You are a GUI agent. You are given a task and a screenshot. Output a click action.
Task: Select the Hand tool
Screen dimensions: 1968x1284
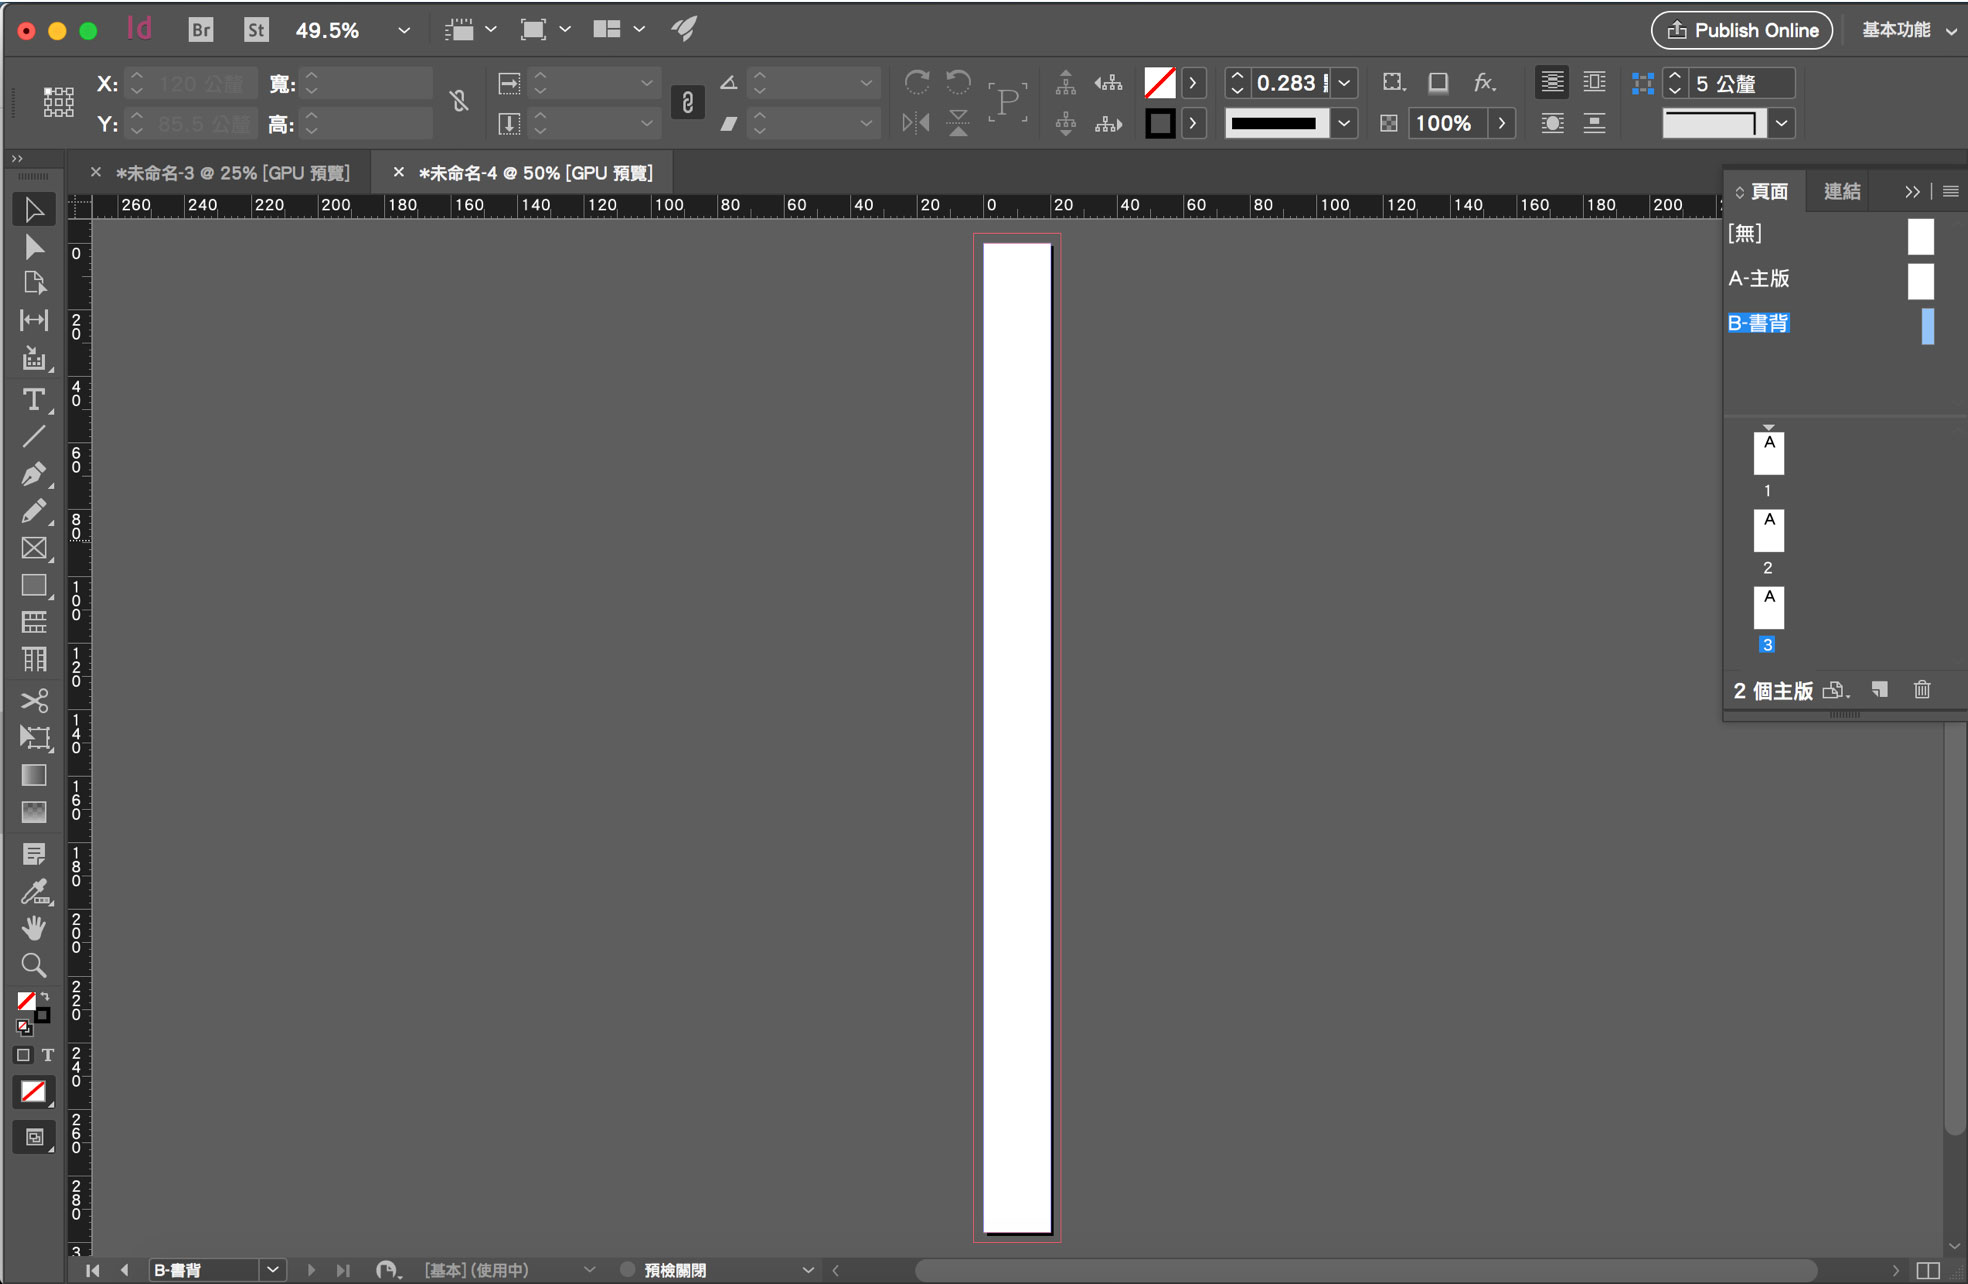pyautogui.click(x=33, y=928)
